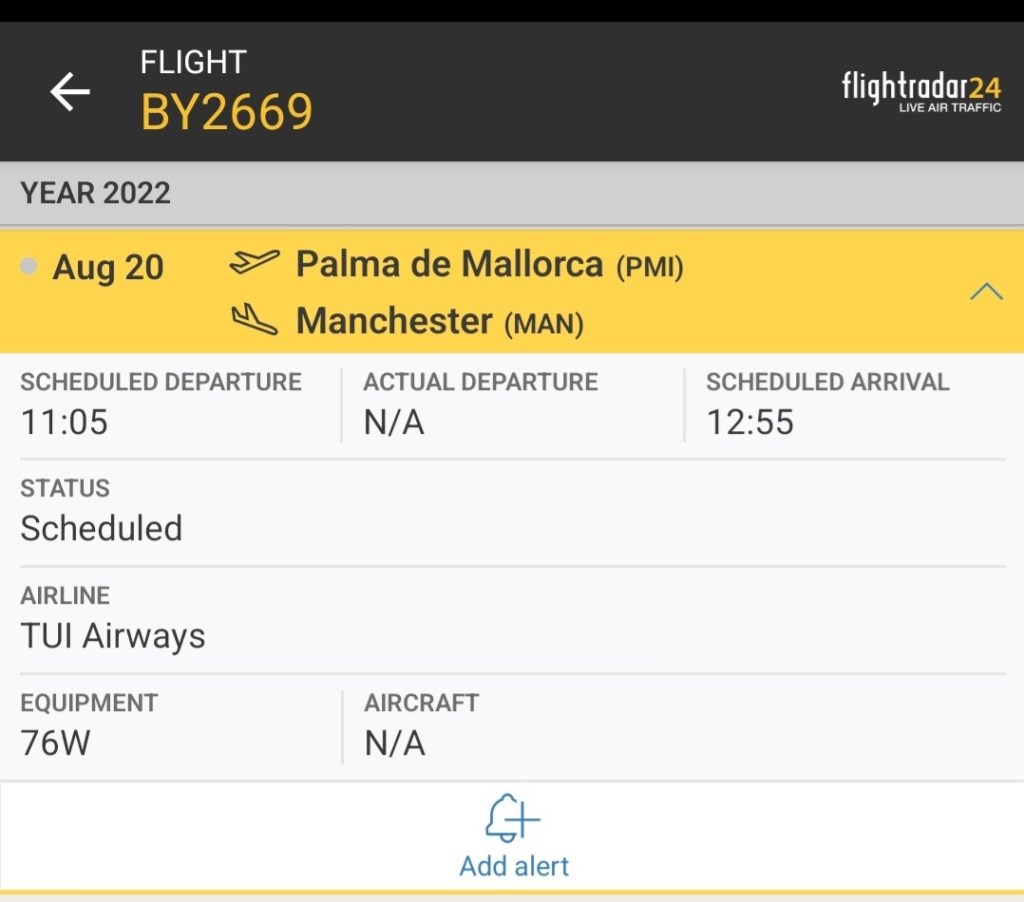Click the Flightradar24 logo
Image resolution: width=1024 pixels, height=902 pixels.
click(920, 91)
